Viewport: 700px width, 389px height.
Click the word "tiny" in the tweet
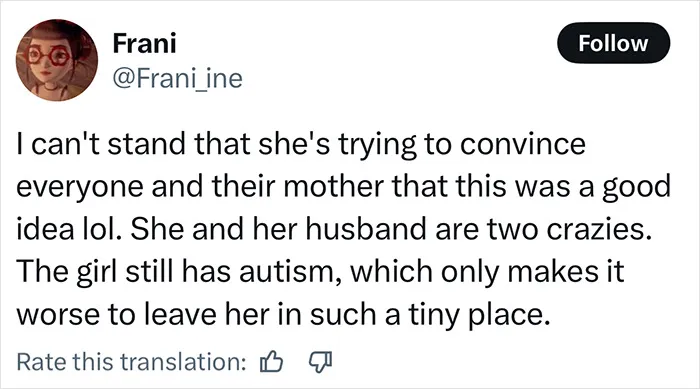(x=427, y=315)
